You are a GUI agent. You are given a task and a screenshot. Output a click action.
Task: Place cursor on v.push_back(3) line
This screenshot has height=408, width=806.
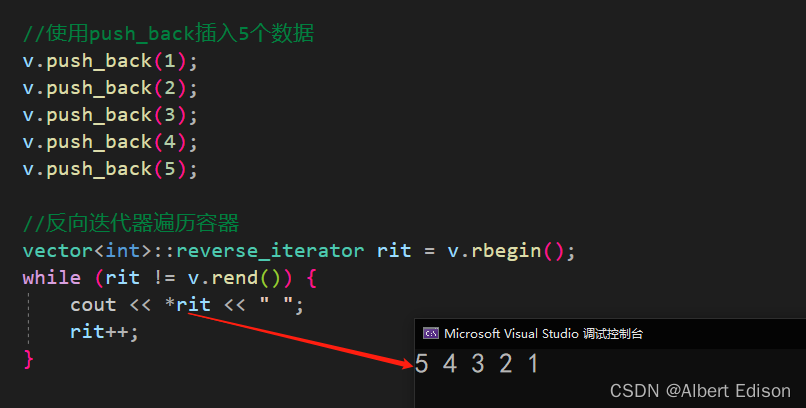pos(110,115)
